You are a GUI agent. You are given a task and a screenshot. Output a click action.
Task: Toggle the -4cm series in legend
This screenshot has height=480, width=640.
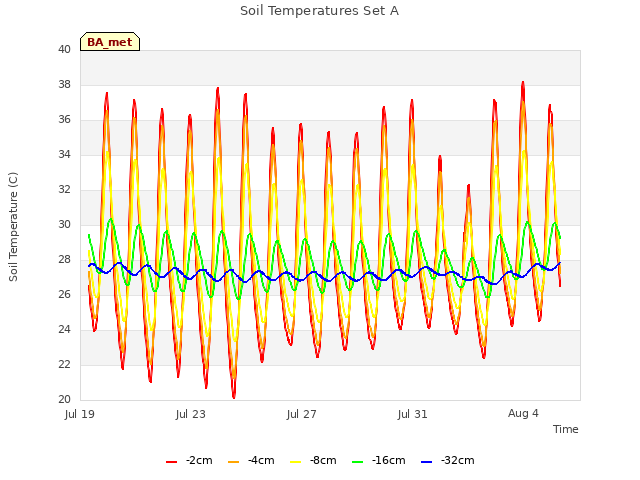251,461
